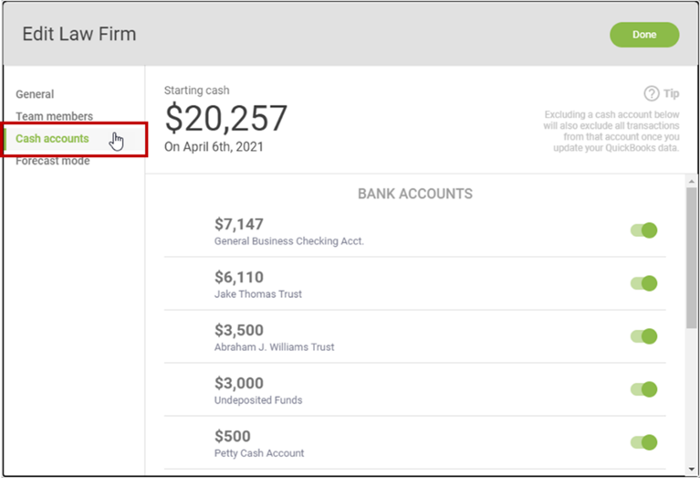Toggle the Undeposited Funds switch

point(643,389)
